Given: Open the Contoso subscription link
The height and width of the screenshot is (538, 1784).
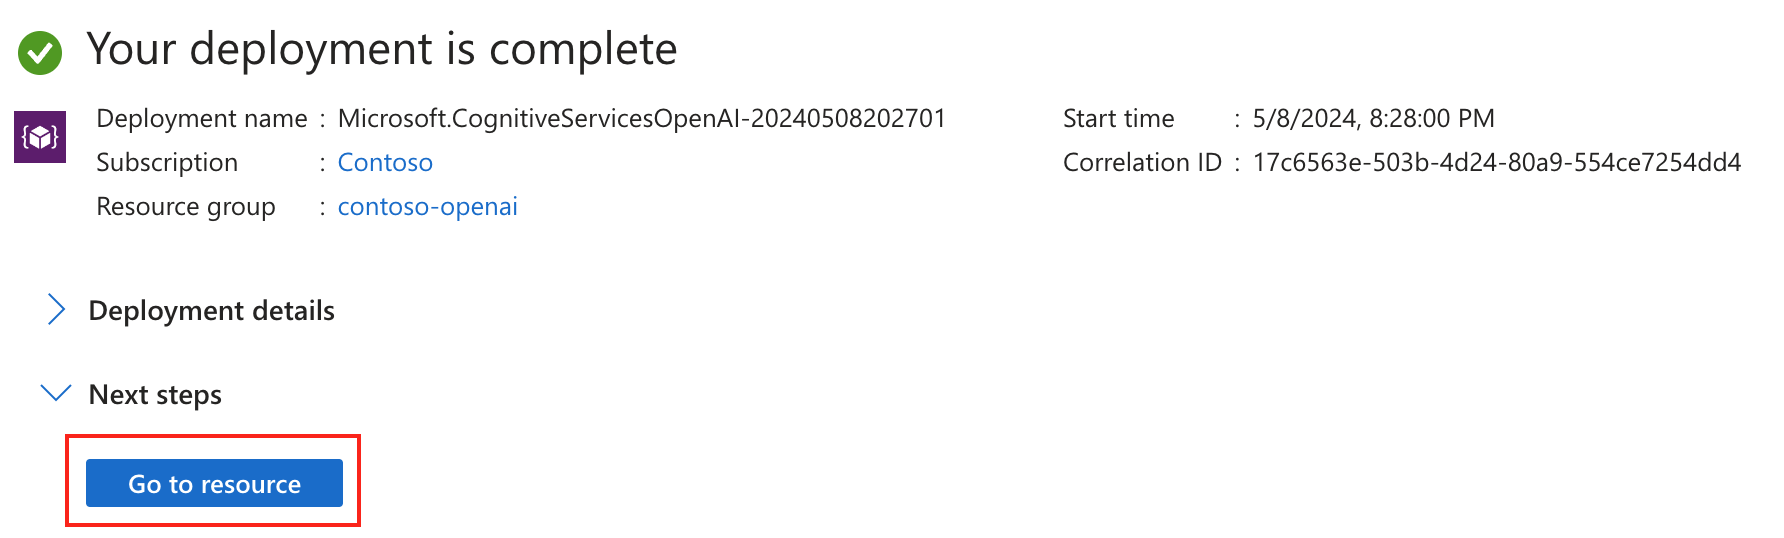Looking at the screenshot, I should coord(385,163).
